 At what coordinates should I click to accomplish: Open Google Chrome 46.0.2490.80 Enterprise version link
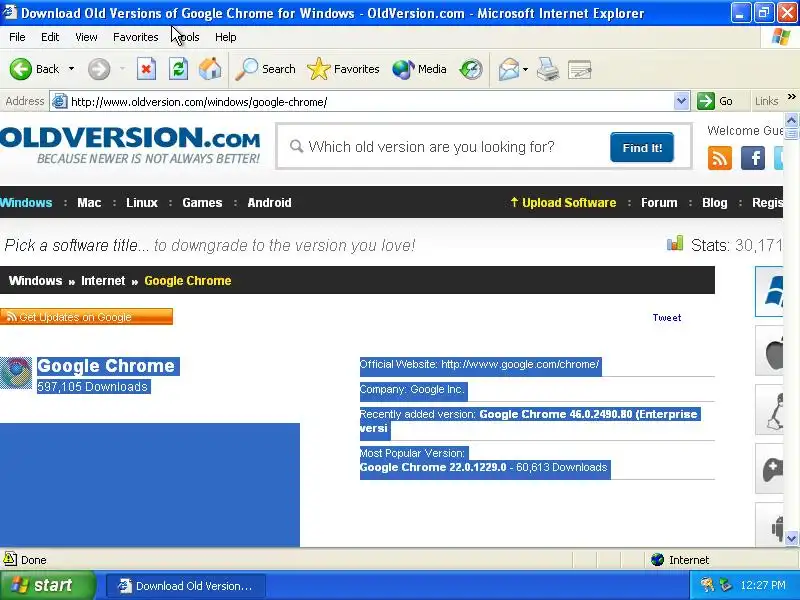[x=529, y=421]
